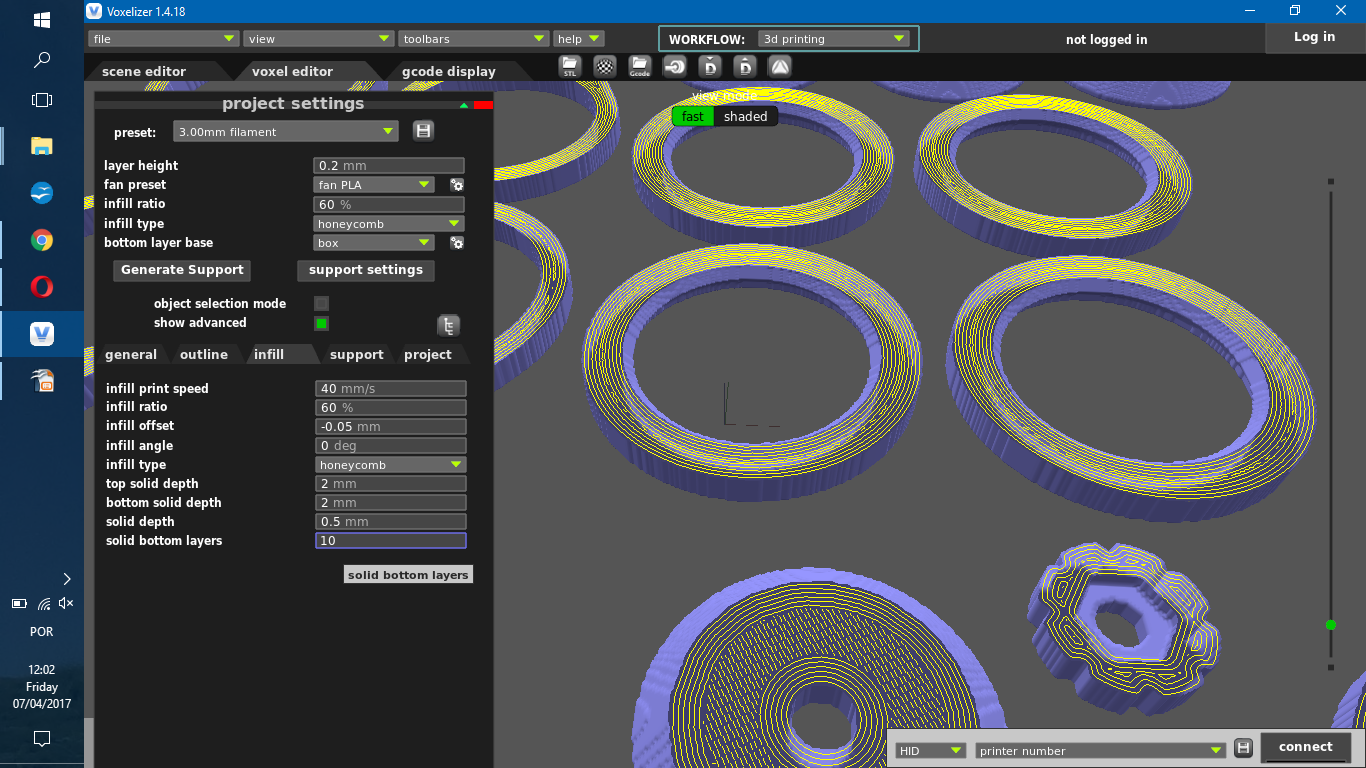This screenshot has height=768, width=1366.
Task: Show hidden tray icons chevron
Action: click(67, 578)
